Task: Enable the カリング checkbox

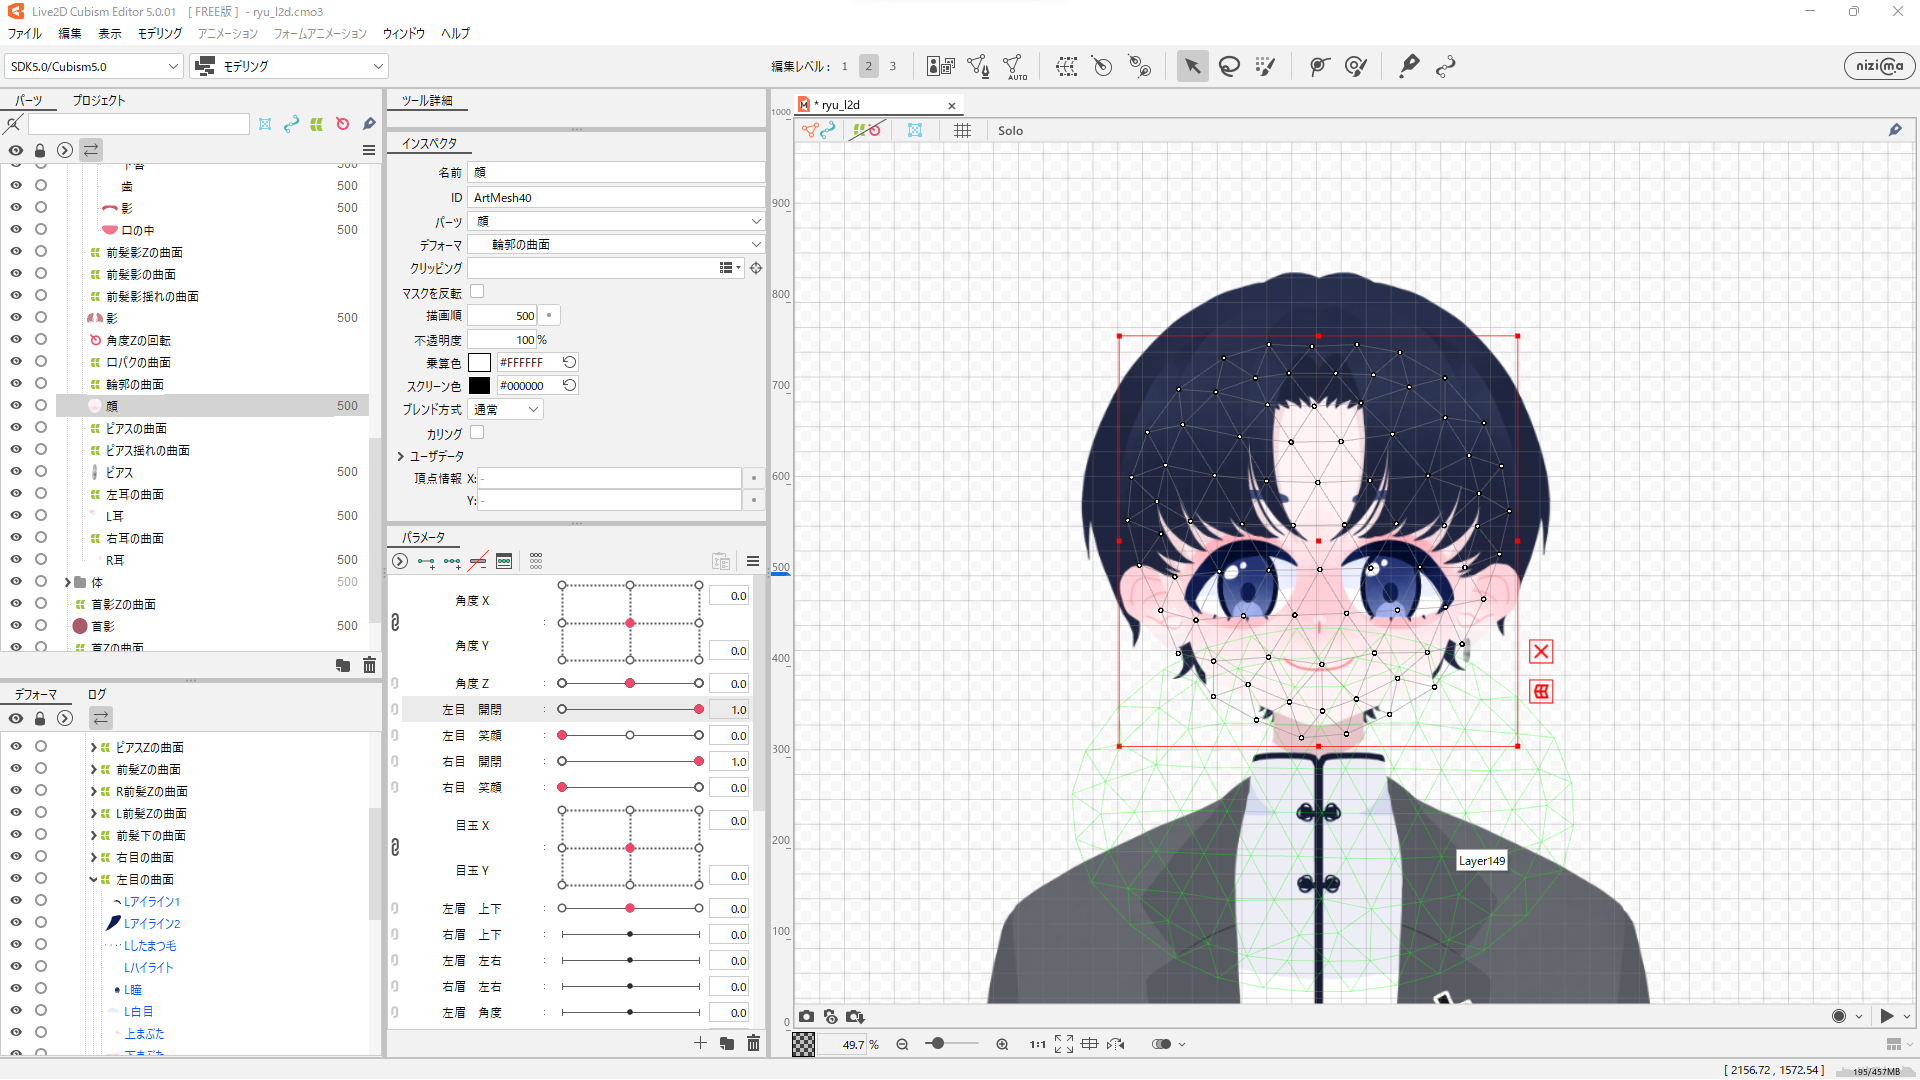Action: pos(477,432)
